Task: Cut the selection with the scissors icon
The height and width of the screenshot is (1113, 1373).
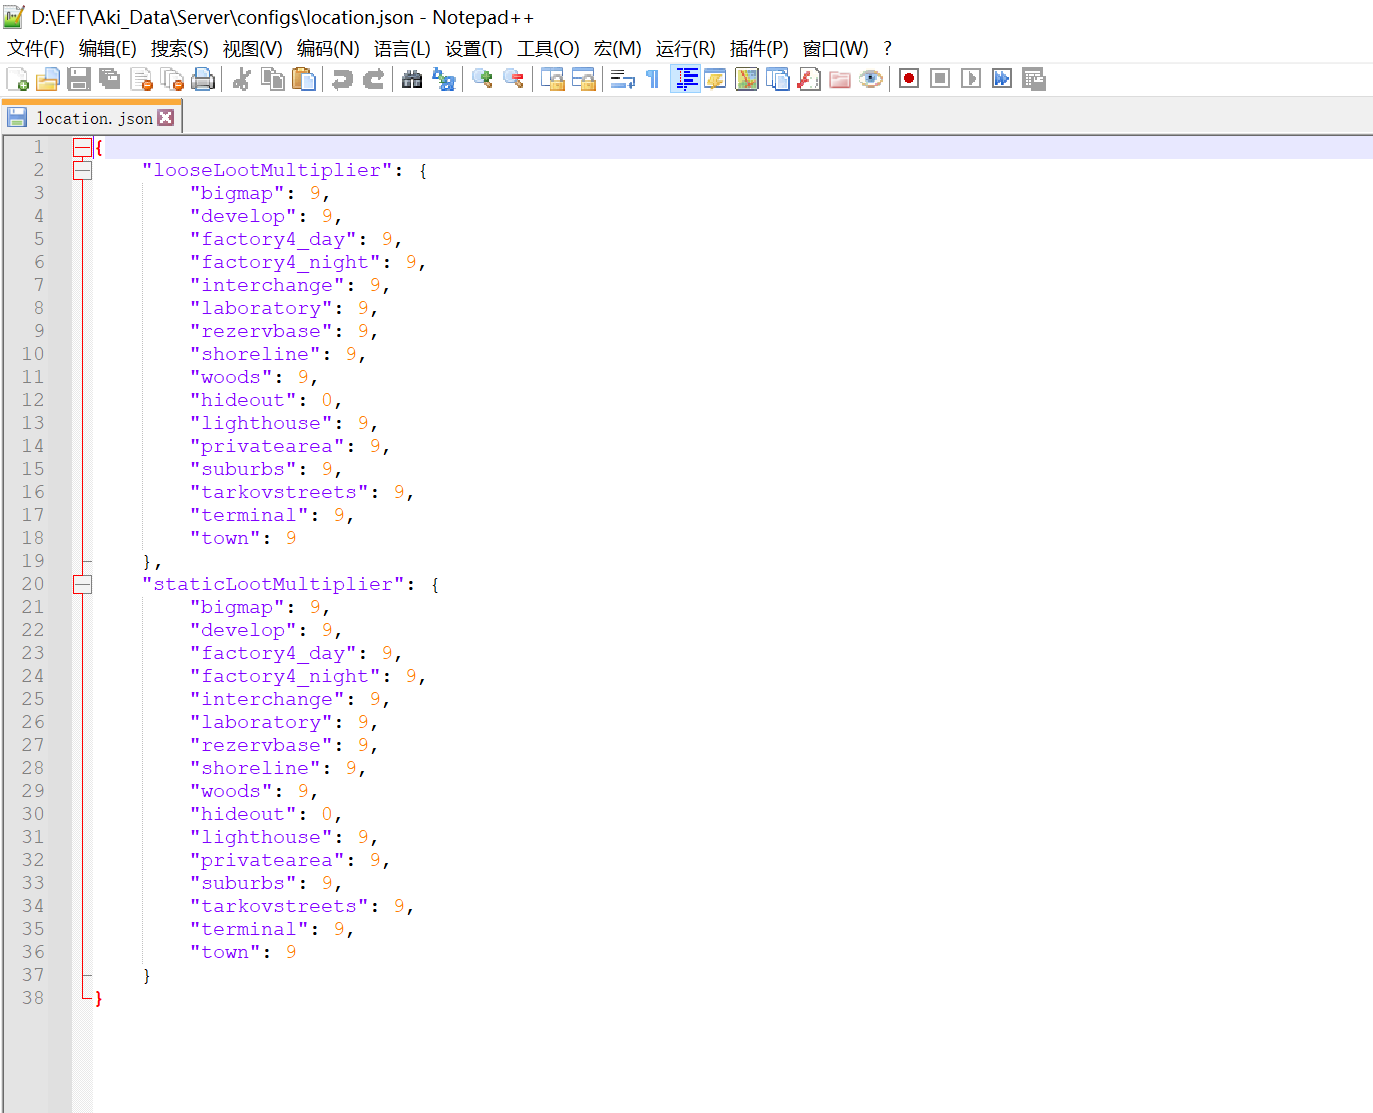Action: [241, 79]
